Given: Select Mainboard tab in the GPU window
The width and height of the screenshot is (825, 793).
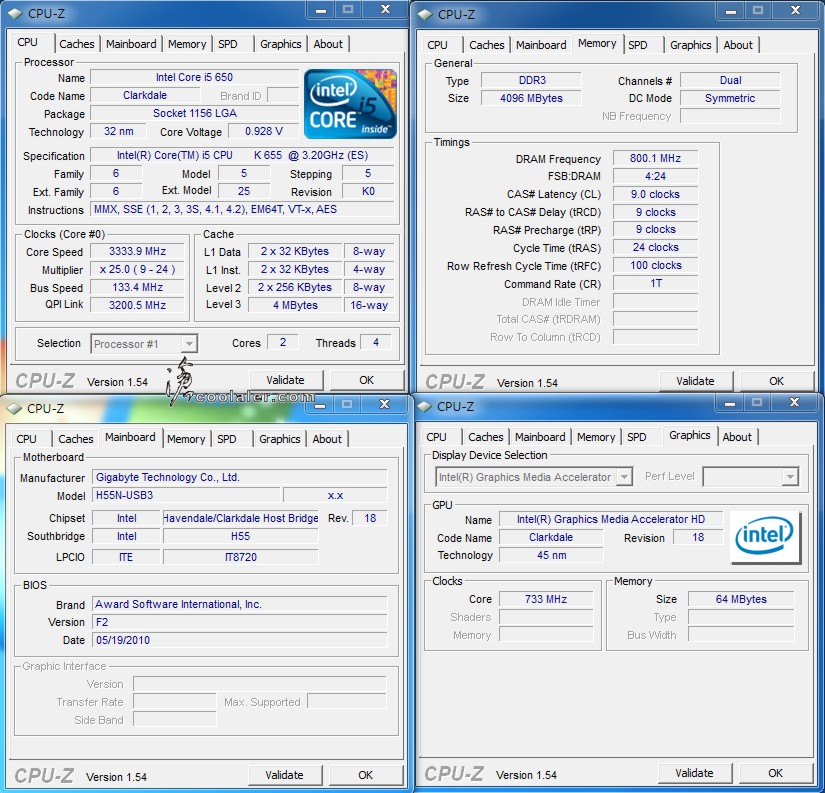Looking at the screenshot, I should pyautogui.click(x=540, y=437).
